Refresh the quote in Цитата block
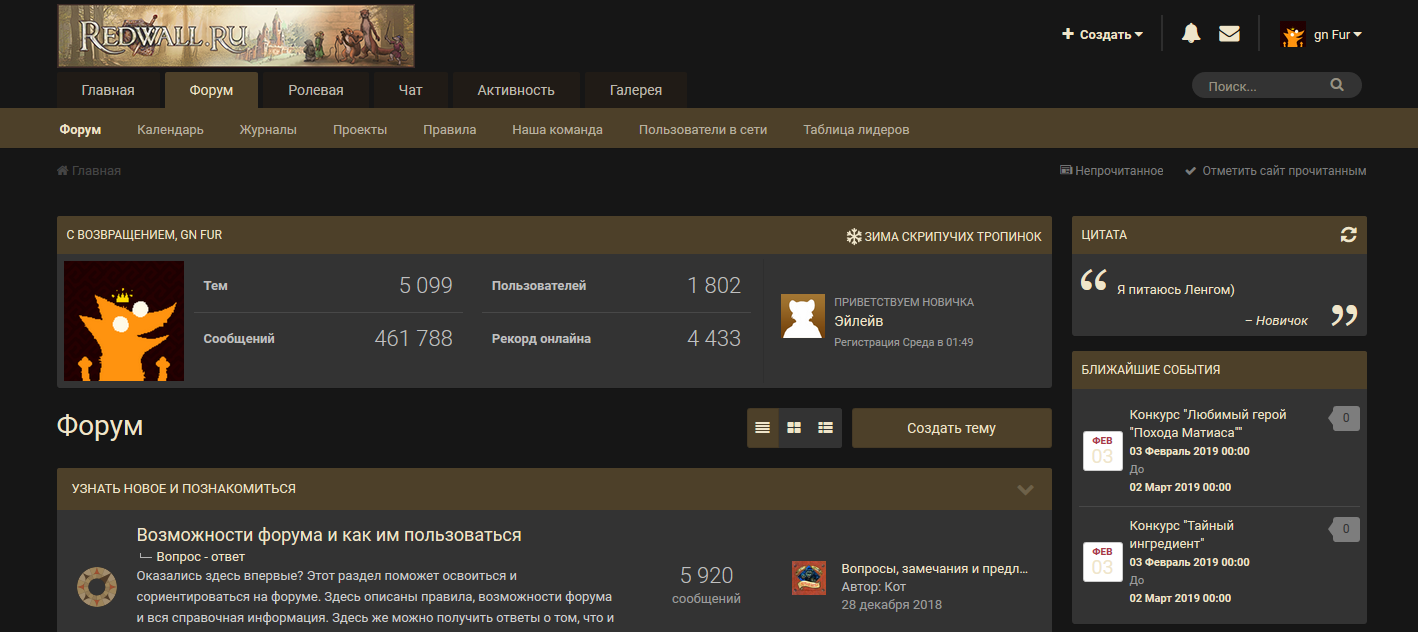Image resolution: width=1418 pixels, height=632 pixels. pos(1349,235)
